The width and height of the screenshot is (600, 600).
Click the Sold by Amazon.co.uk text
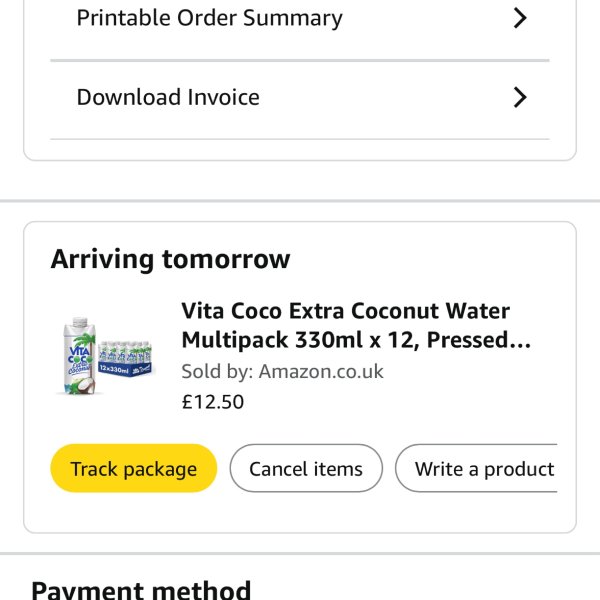[282, 372]
